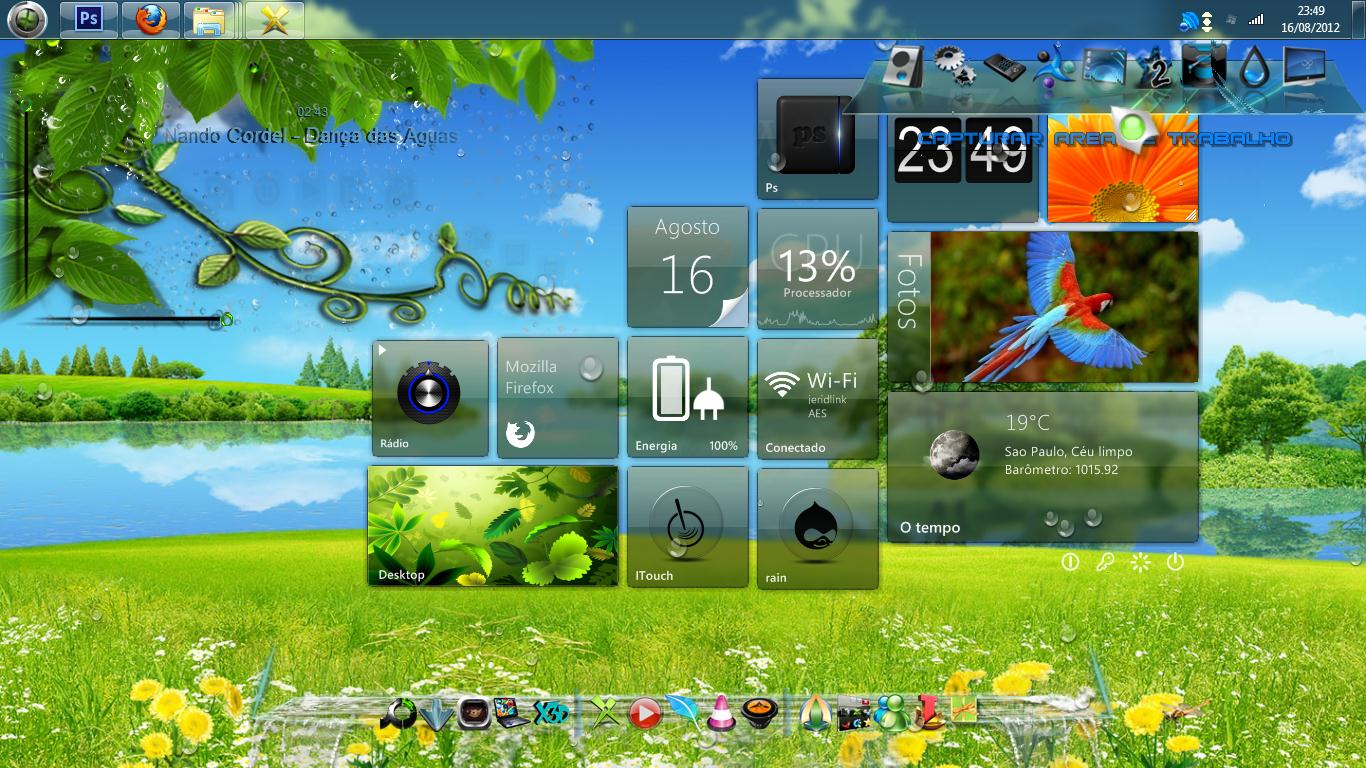The width and height of the screenshot is (1366, 768).
Task: Open the blue feather dock icon
Action: tap(683, 711)
